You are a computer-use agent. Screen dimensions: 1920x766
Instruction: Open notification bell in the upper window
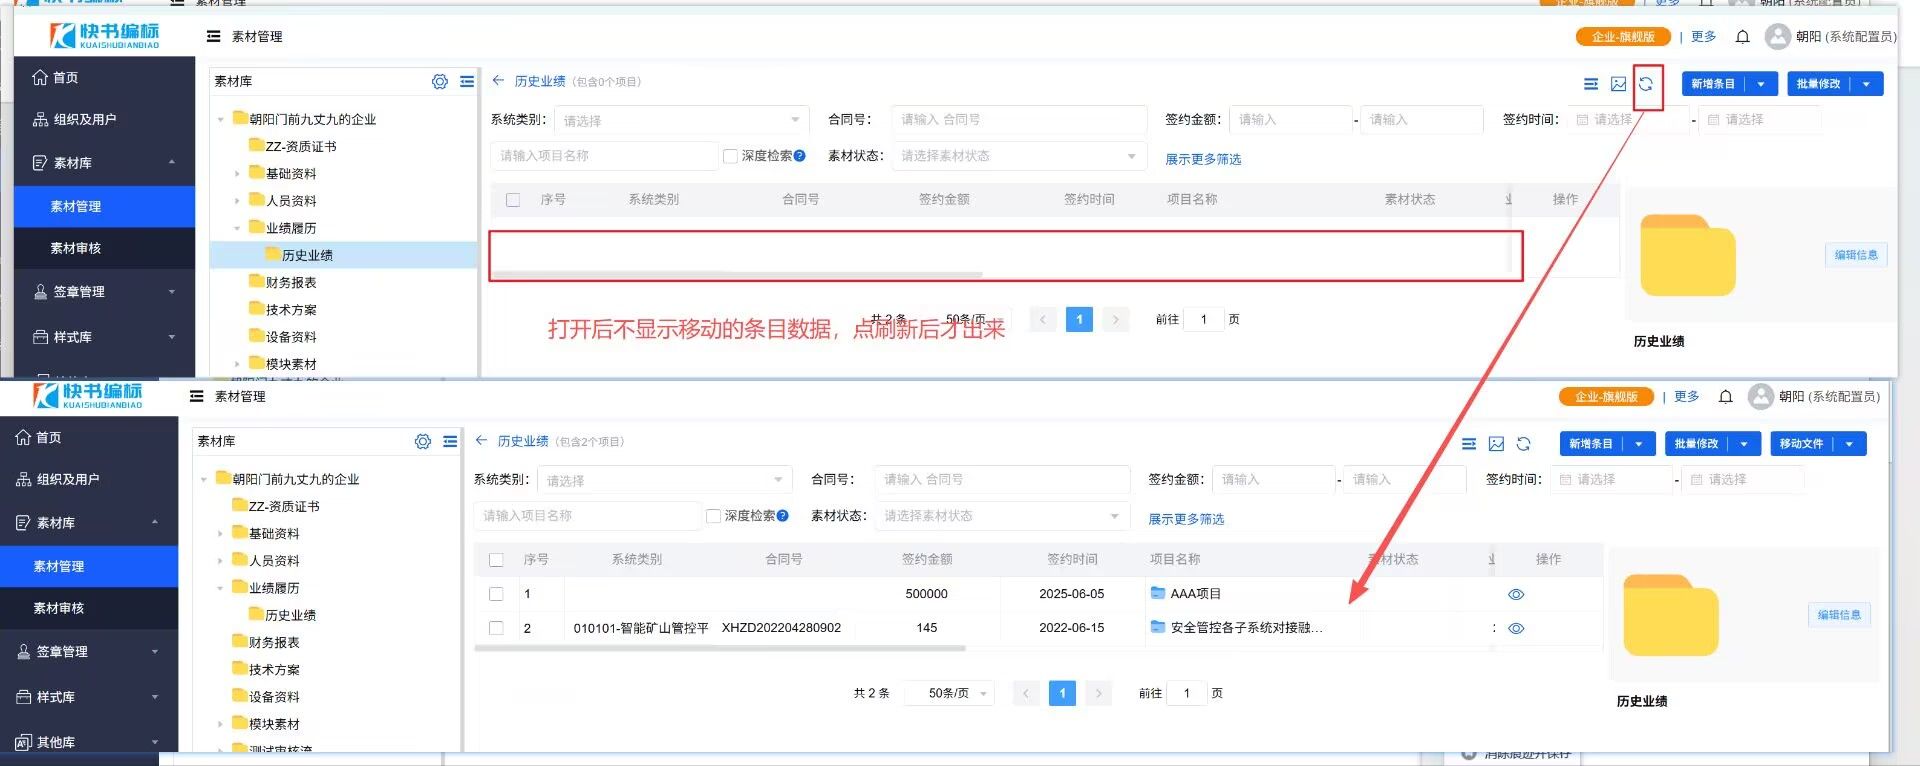pos(1742,37)
